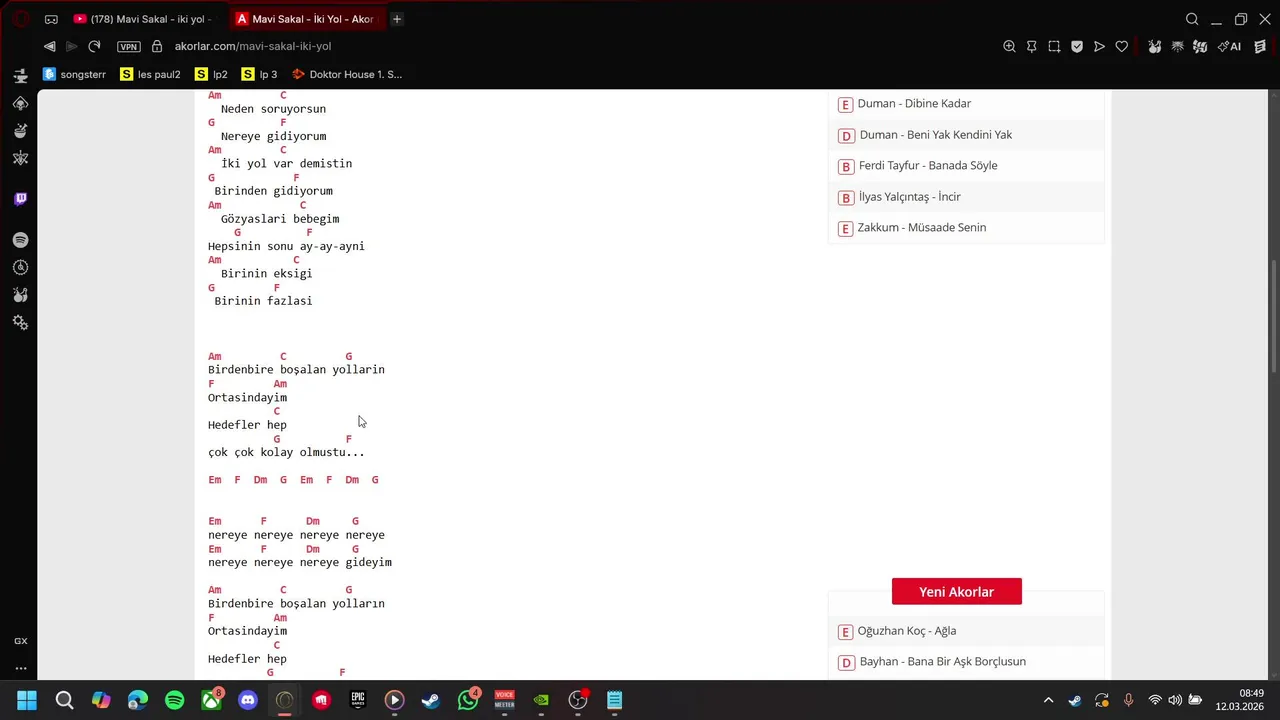Click lyric 'çok çok kolay olmustu...'
This screenshot has height=720, width=1280.
coord(286,452)
